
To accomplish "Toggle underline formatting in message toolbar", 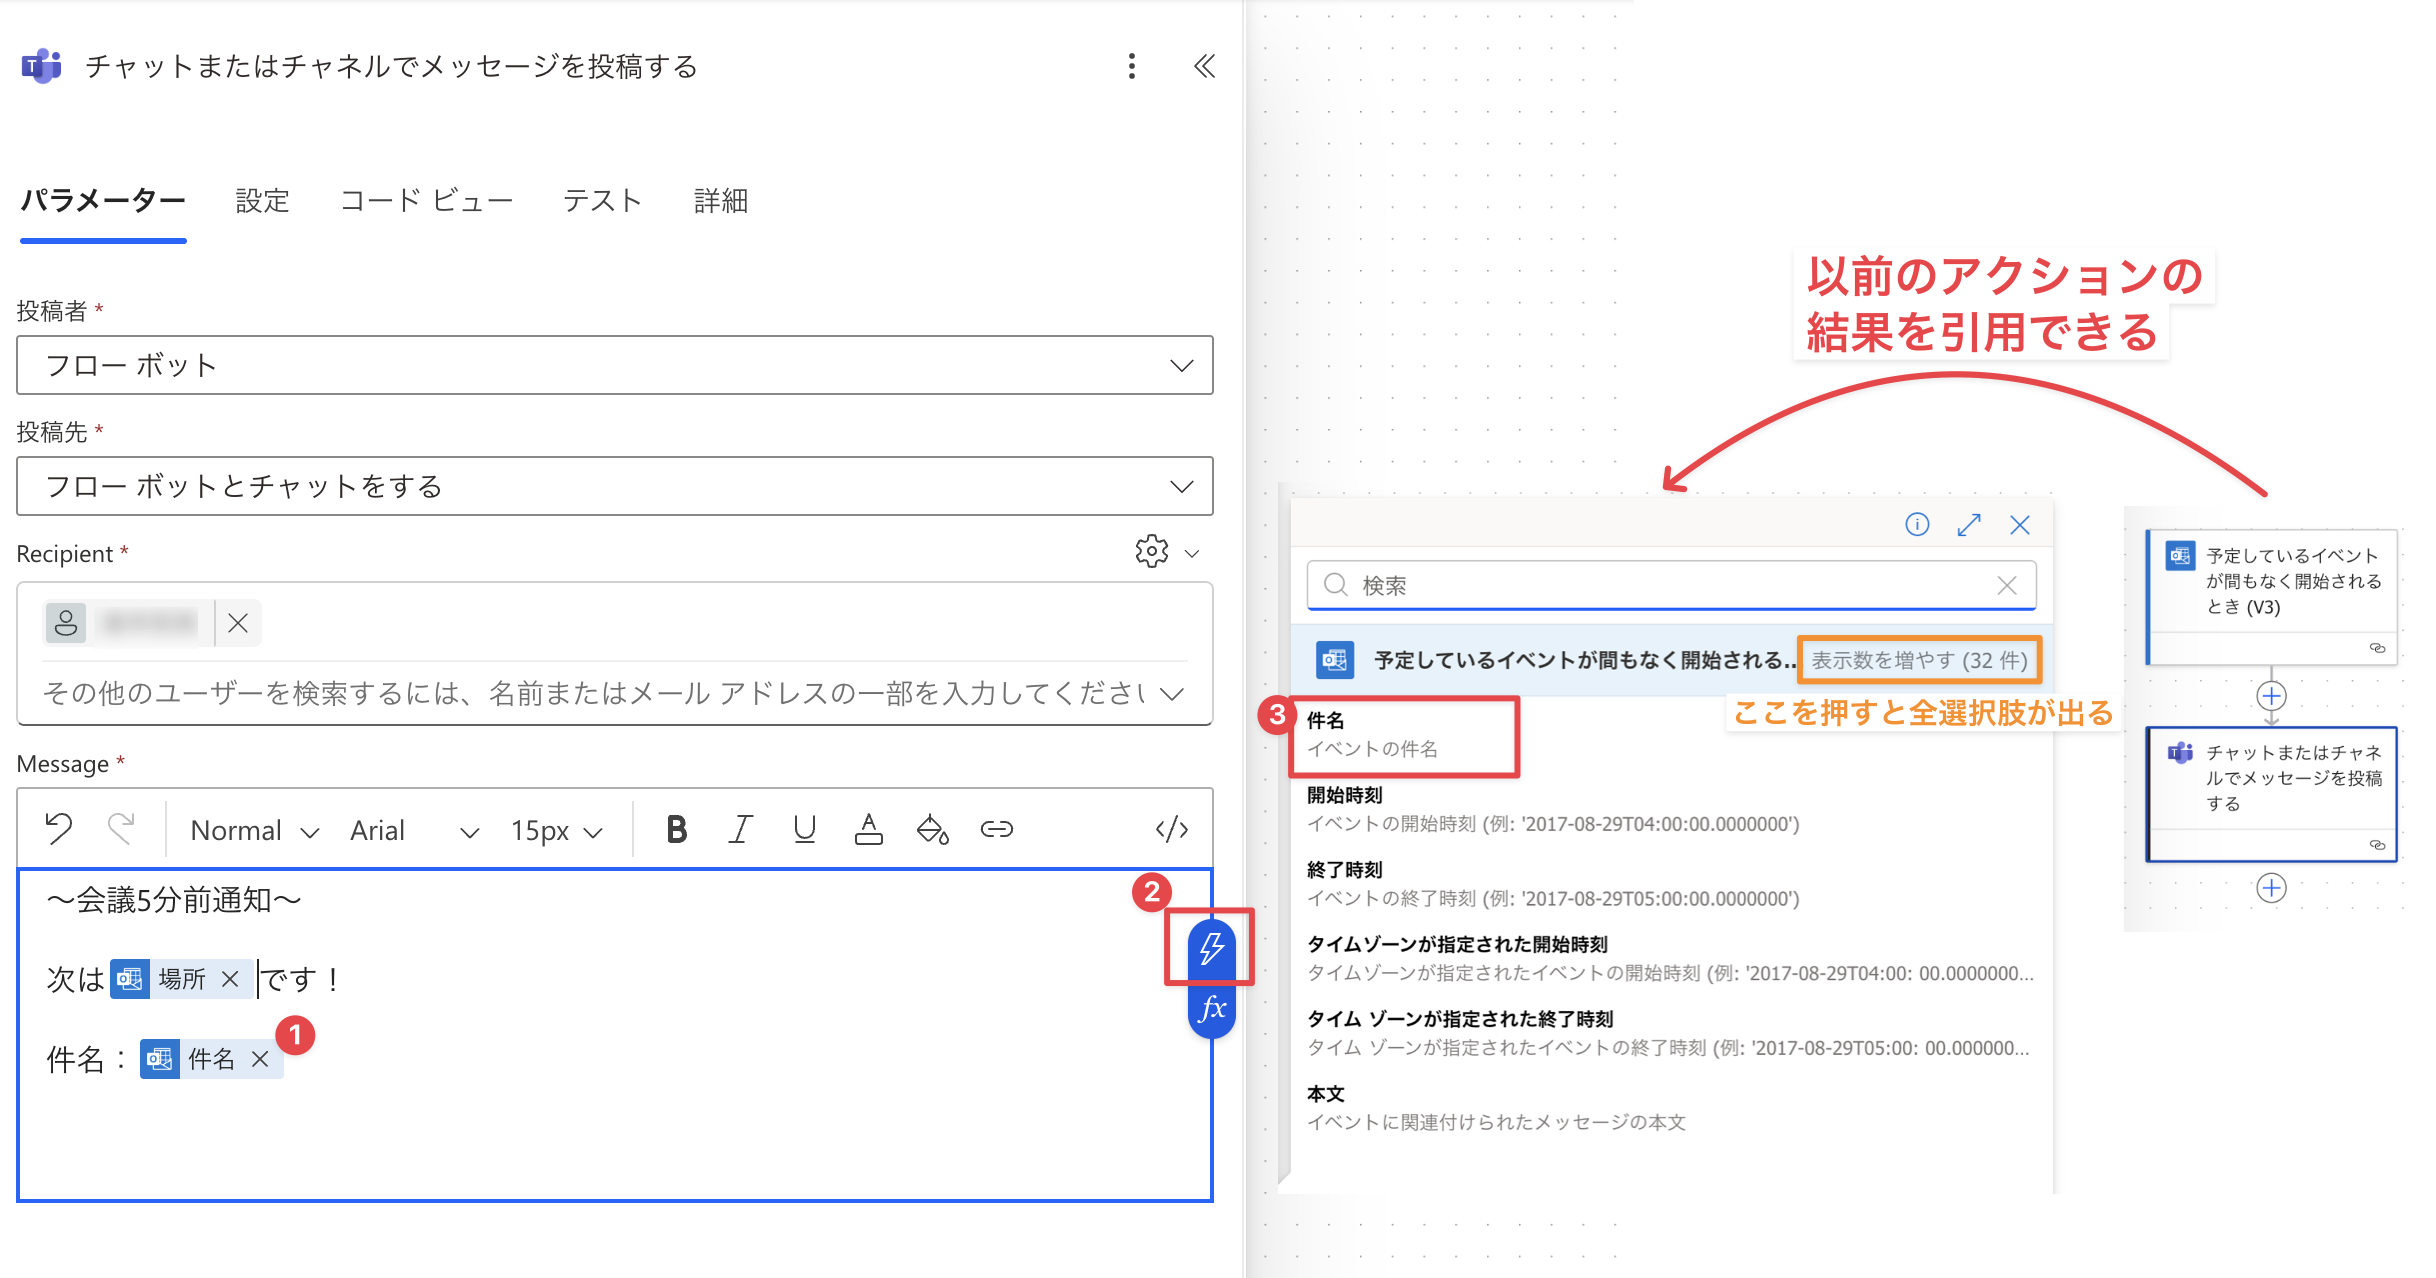I will 804,829.
